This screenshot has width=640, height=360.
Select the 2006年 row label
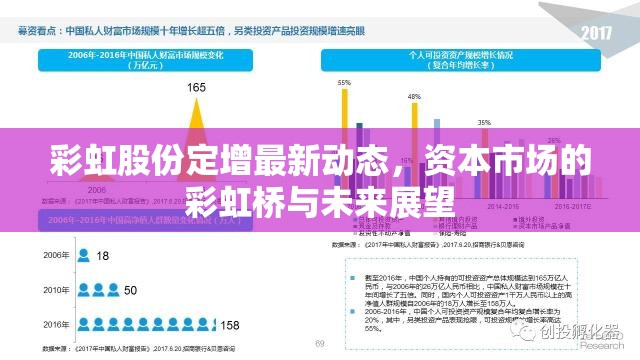point(56,255)
